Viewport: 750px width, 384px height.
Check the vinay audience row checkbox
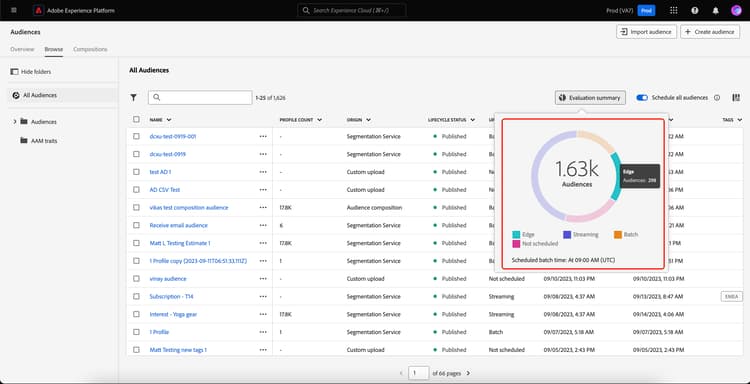(136, 279)
